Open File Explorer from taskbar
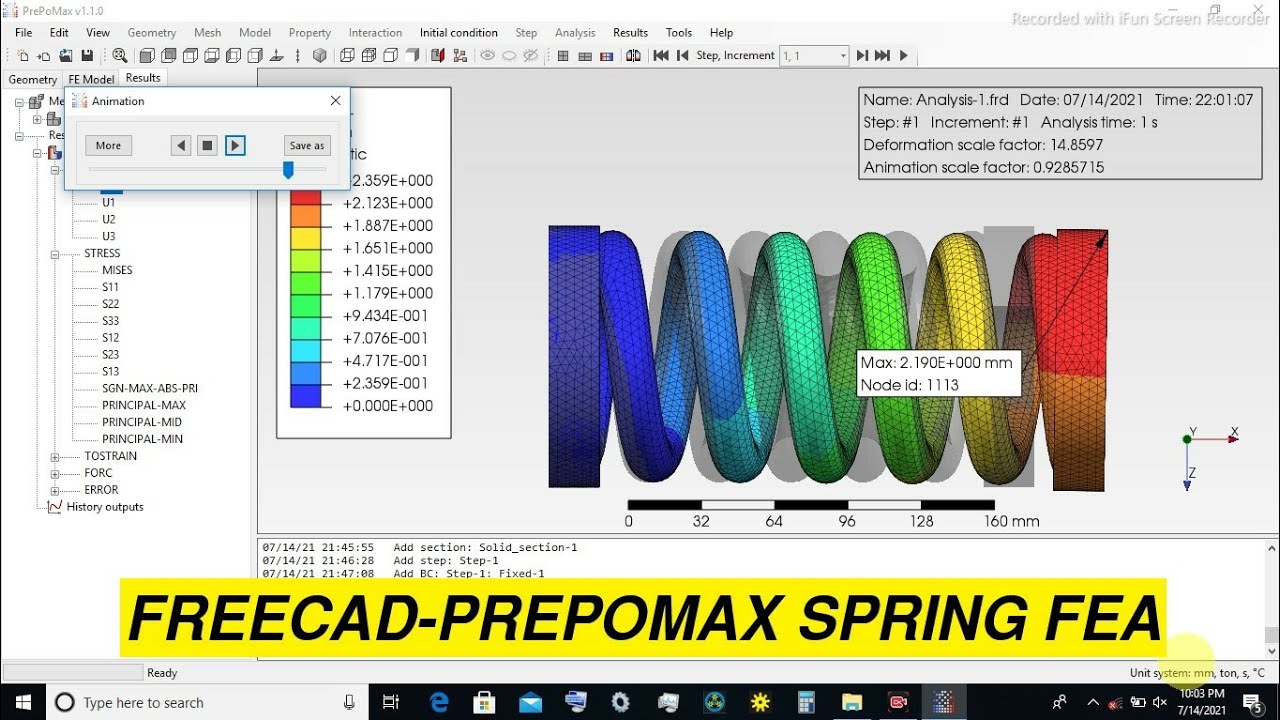Screen dimensions: 1280x720 point(852,703)
